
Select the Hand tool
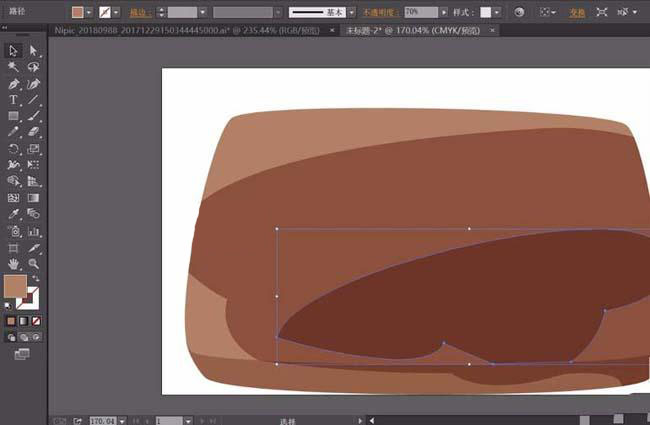(x=13, y=264)
